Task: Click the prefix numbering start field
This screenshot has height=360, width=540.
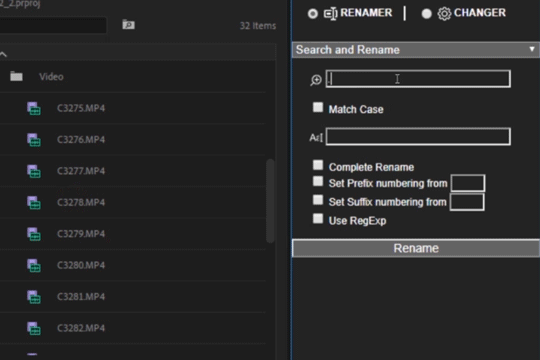Action: click(x=468, y=183)
